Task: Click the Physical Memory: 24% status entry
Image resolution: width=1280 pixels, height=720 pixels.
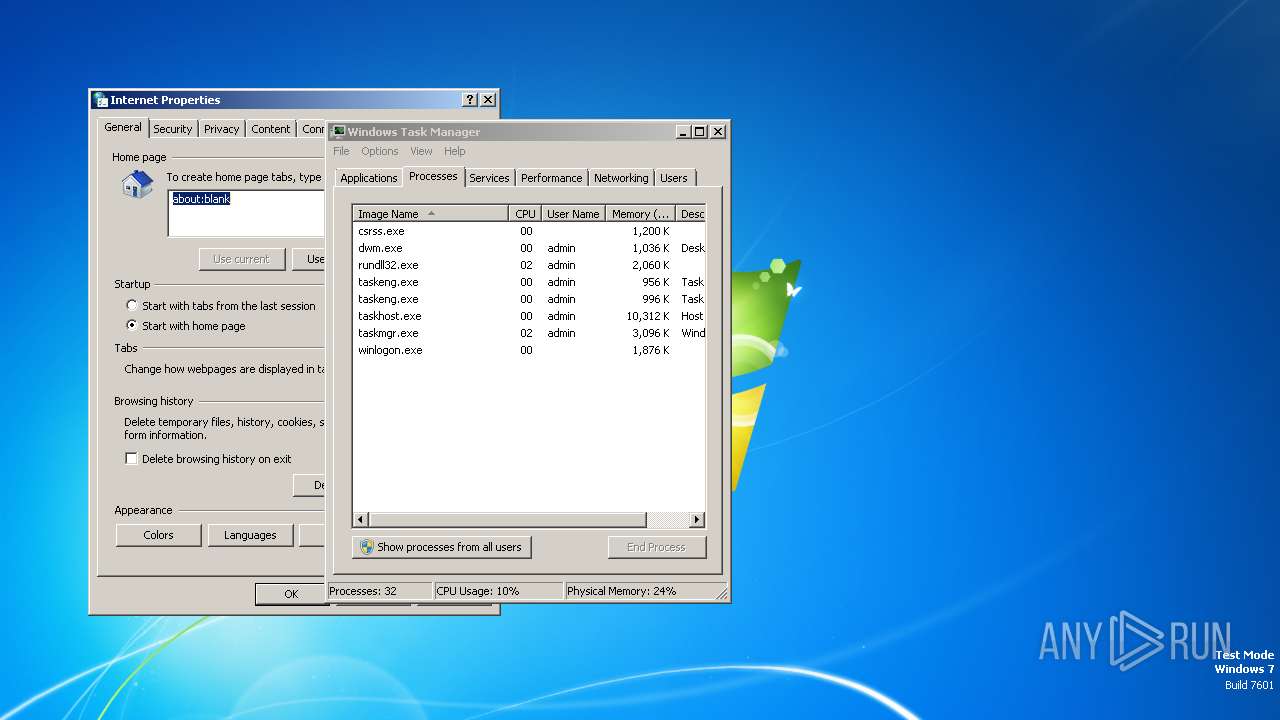Action: (x=640, y=591)
